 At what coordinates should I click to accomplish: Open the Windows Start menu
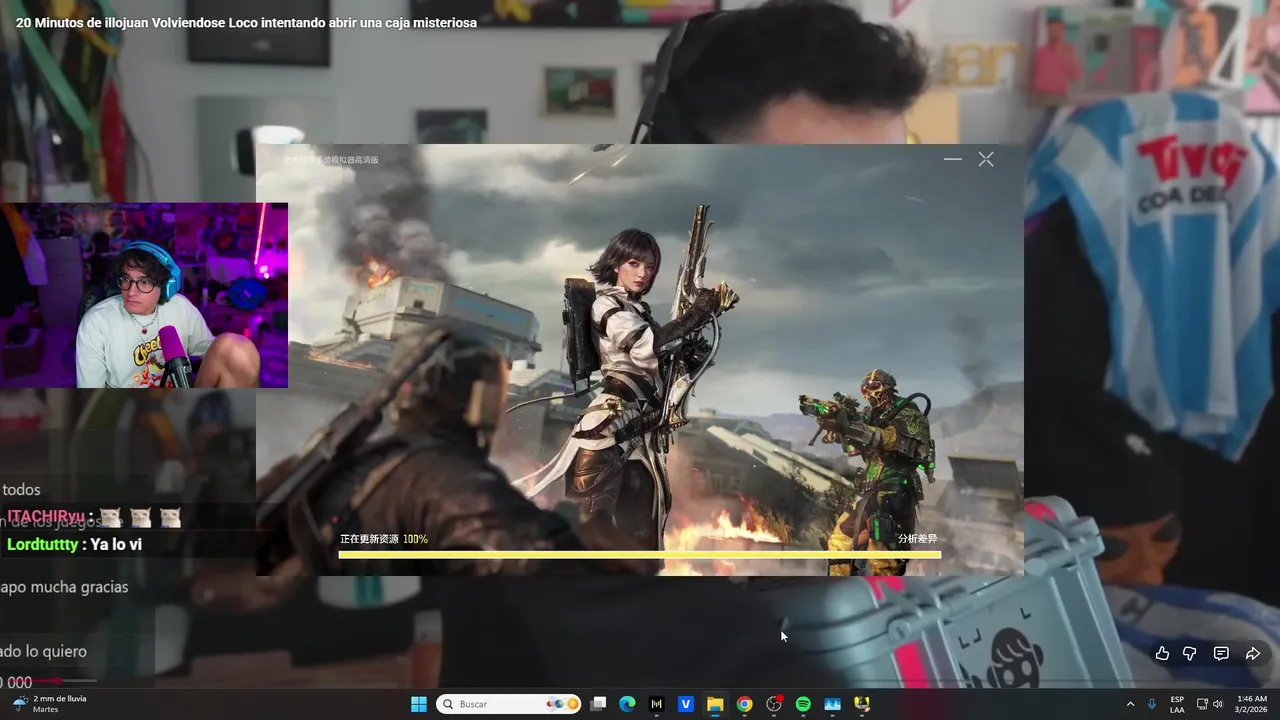tap(419, 704)
